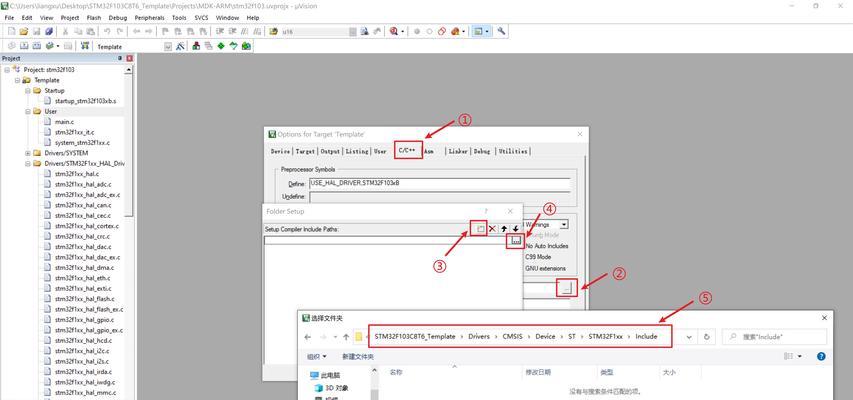Screen dimensions: 853x400
Task: Open the File menu
Action: tap(9, 17)
